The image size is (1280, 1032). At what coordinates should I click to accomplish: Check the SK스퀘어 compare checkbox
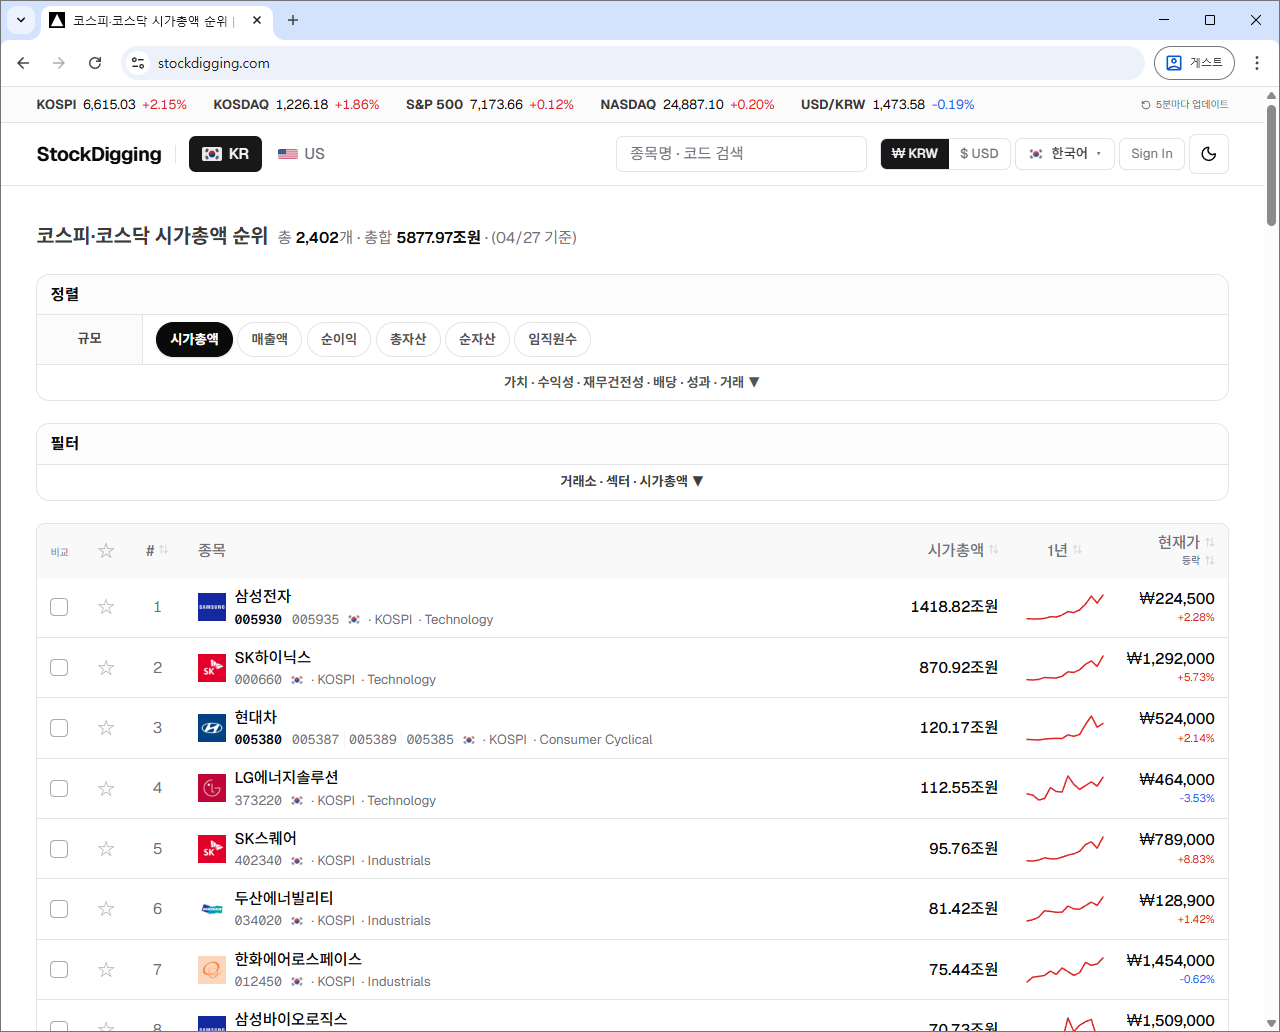[59, 849]
